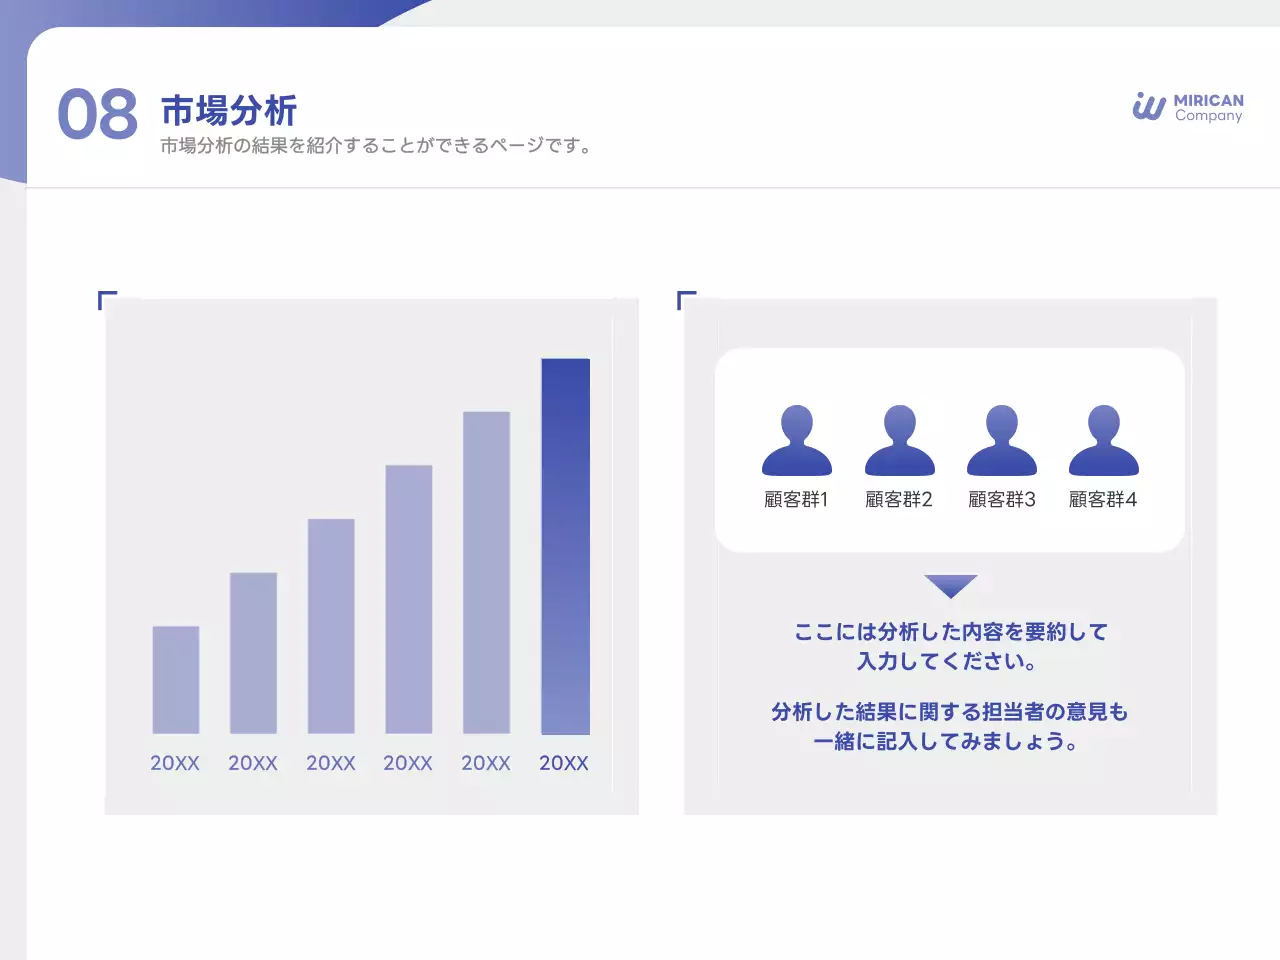Click the shortest bar in the chart
1280x960 pixels.
pyautogui.click(x=176, y=679)
